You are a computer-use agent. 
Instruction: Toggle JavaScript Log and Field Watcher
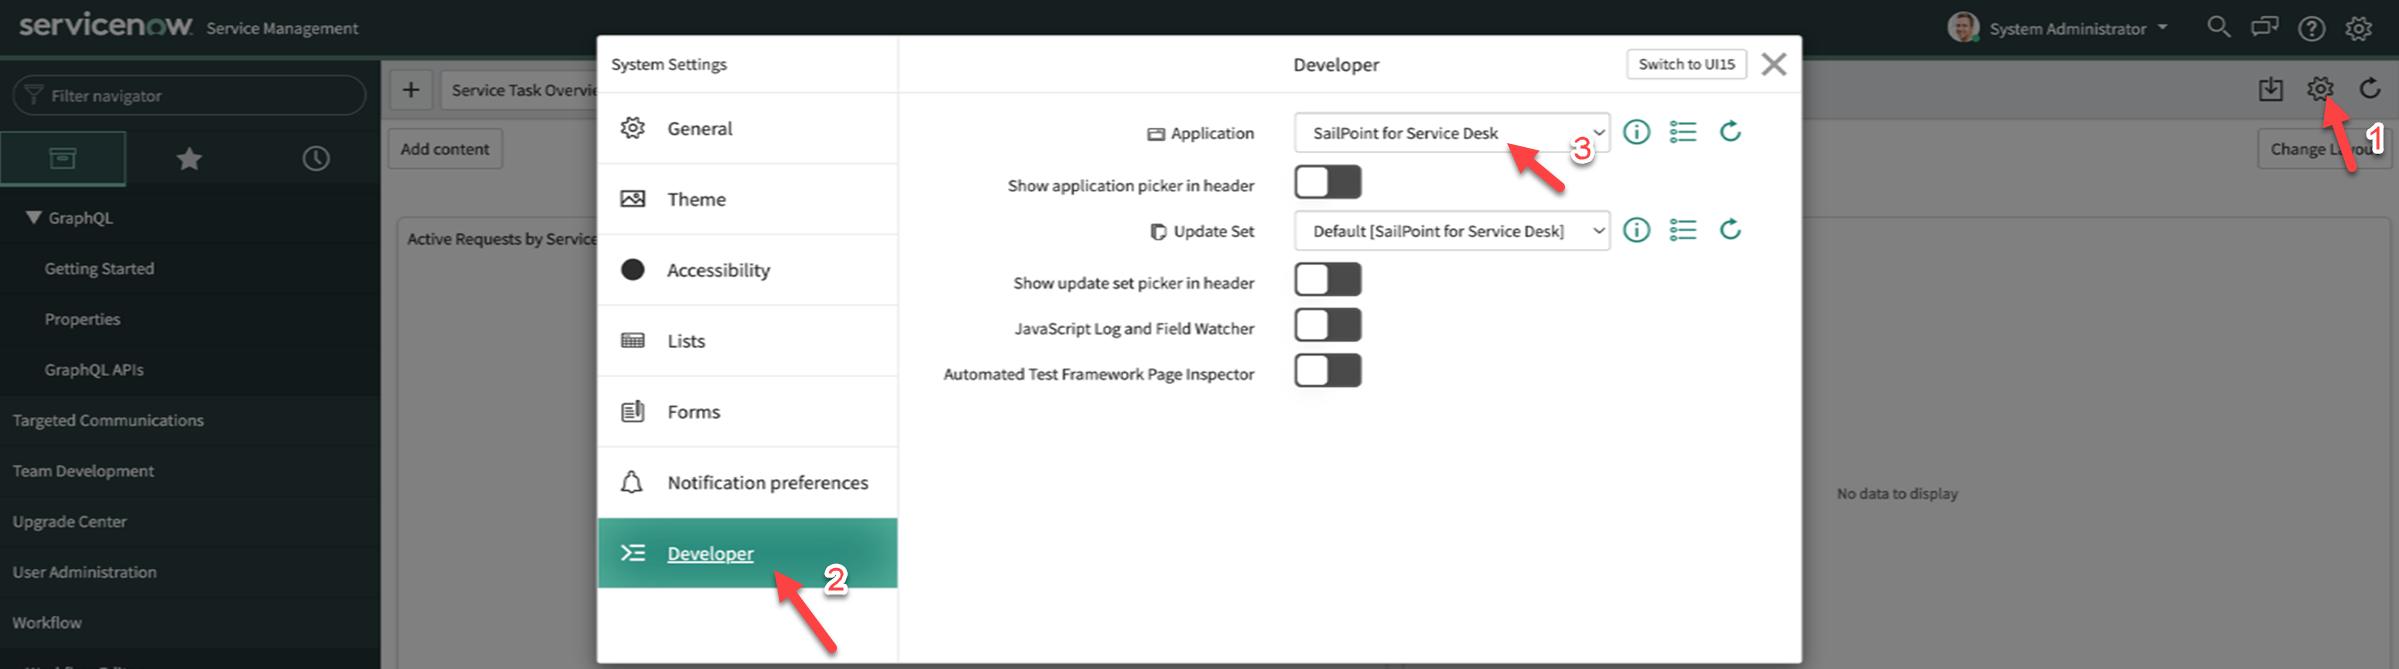coord(1327,325)
